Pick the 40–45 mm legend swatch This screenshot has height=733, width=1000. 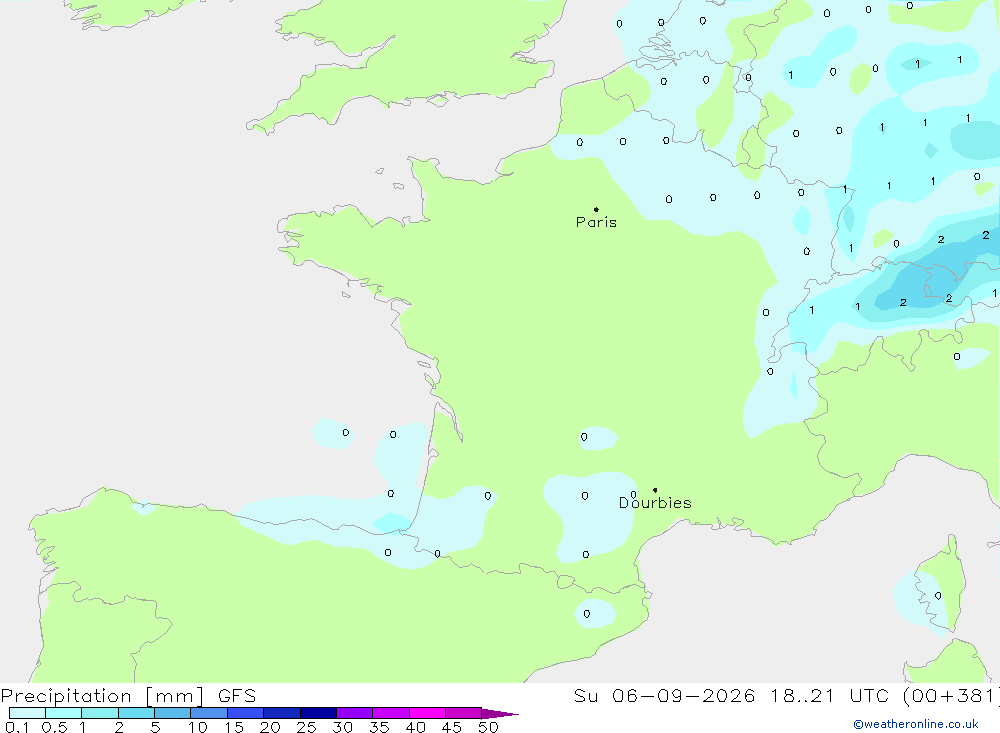click(x=427, y=713)
